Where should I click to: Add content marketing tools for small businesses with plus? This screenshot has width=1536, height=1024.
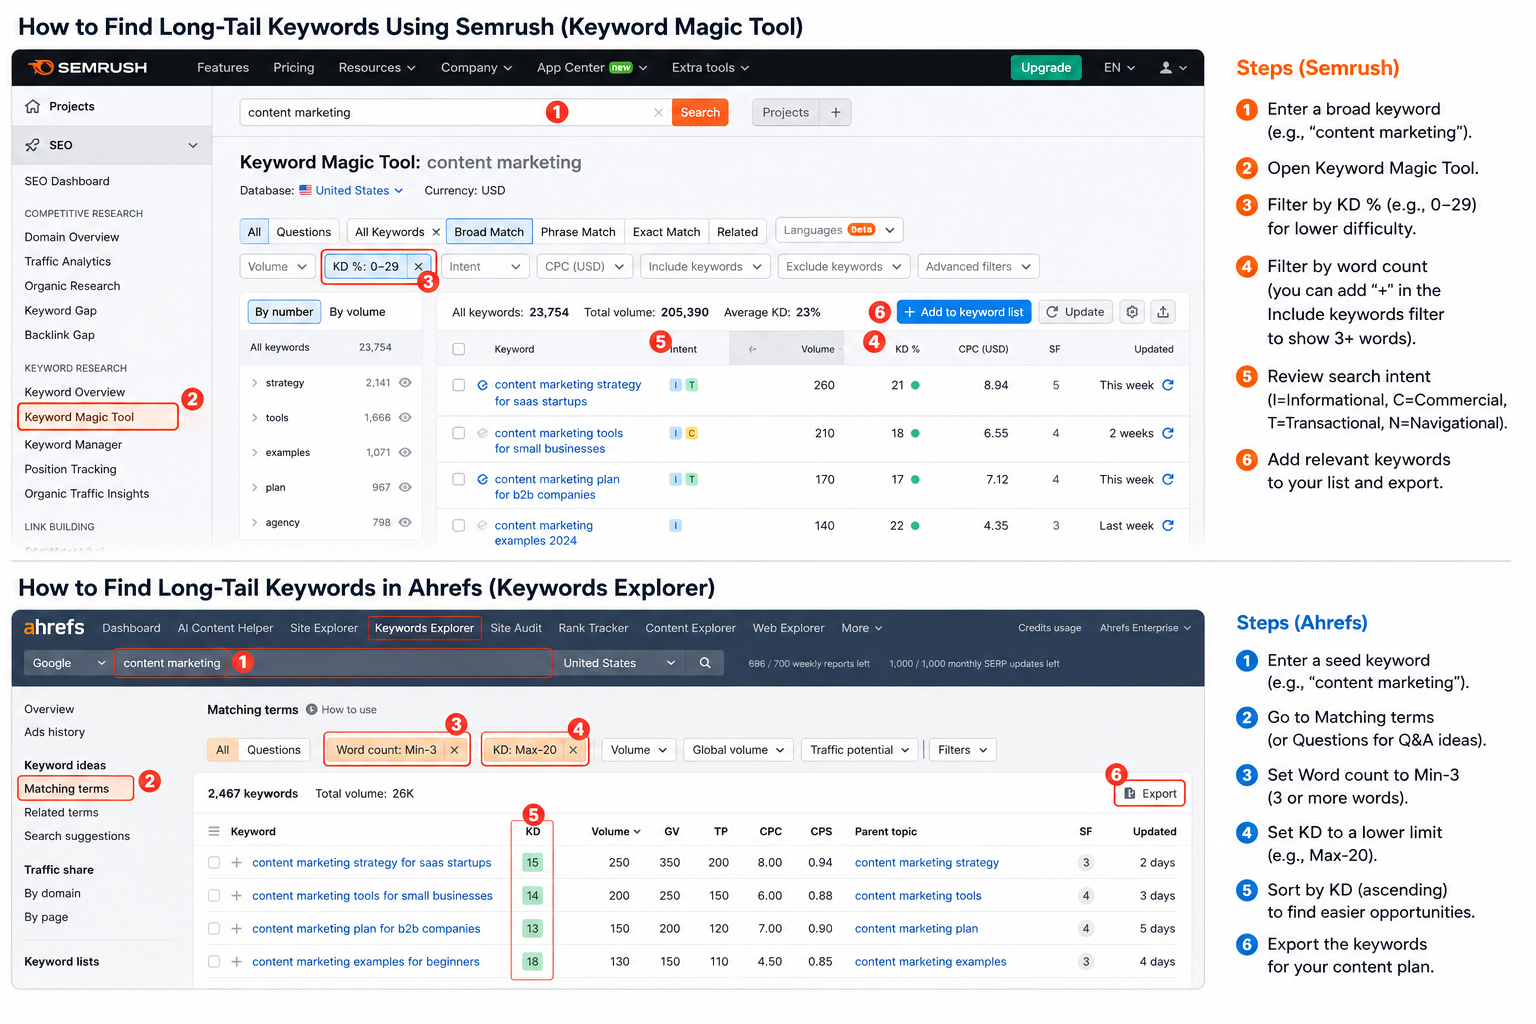pos(237,896)
